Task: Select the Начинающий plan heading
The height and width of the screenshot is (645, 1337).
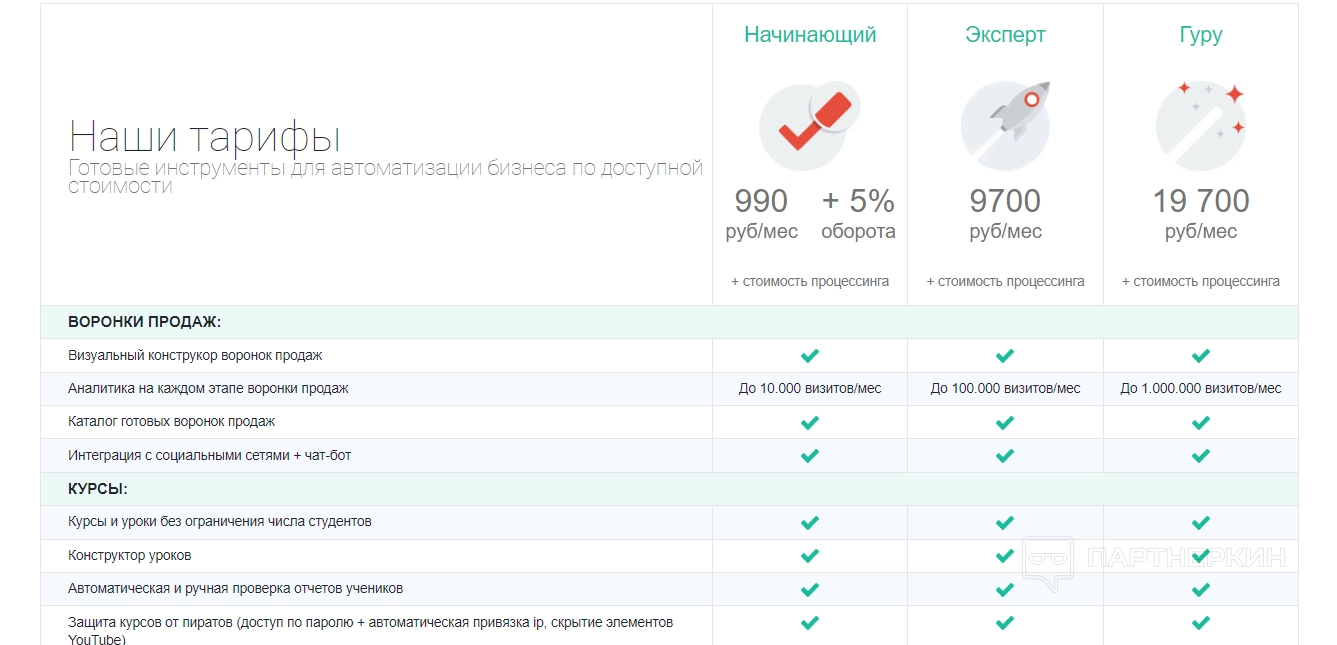Action: click(x=810, y=35)
